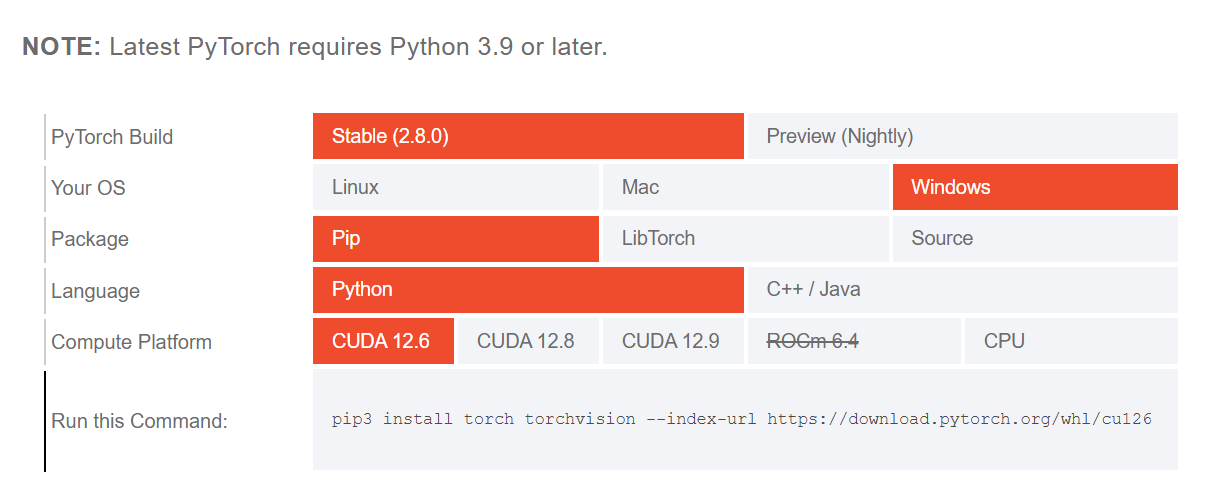This screenshot has height=499, width=1209.
Task: Choose Pip as the package
Action: click(456, 239)
